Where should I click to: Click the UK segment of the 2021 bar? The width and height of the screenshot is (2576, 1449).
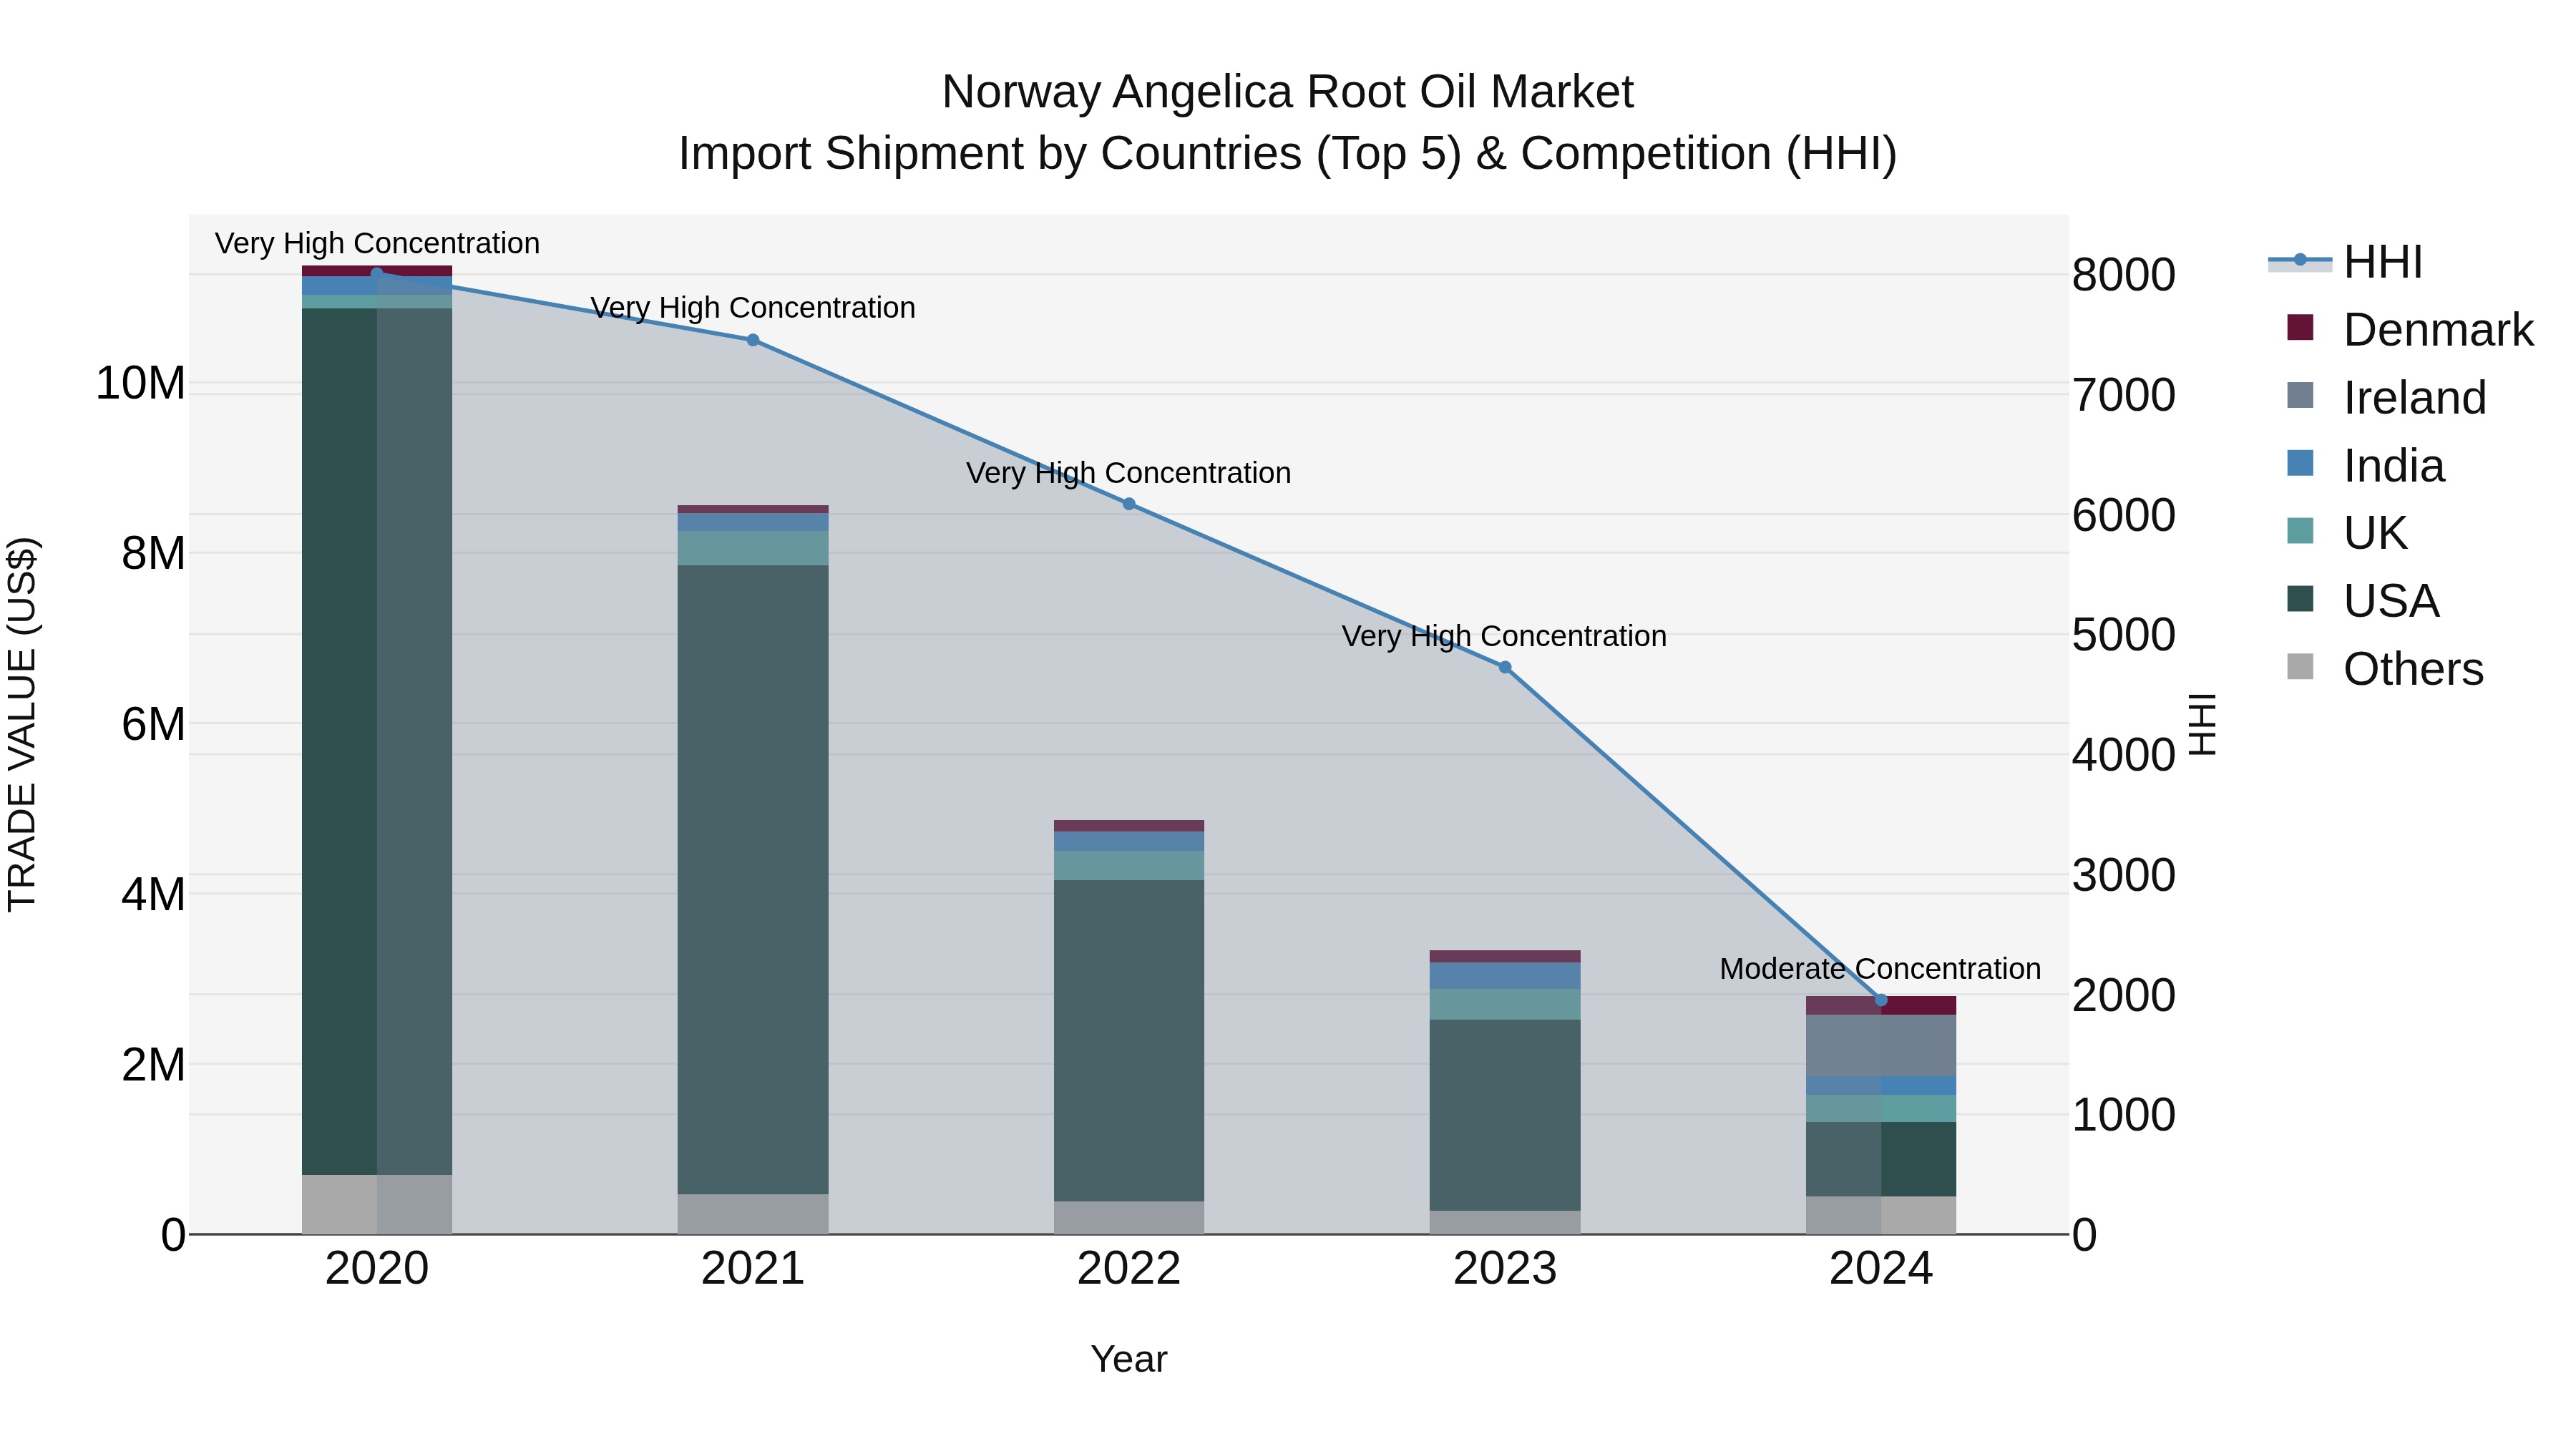(753, 549)
